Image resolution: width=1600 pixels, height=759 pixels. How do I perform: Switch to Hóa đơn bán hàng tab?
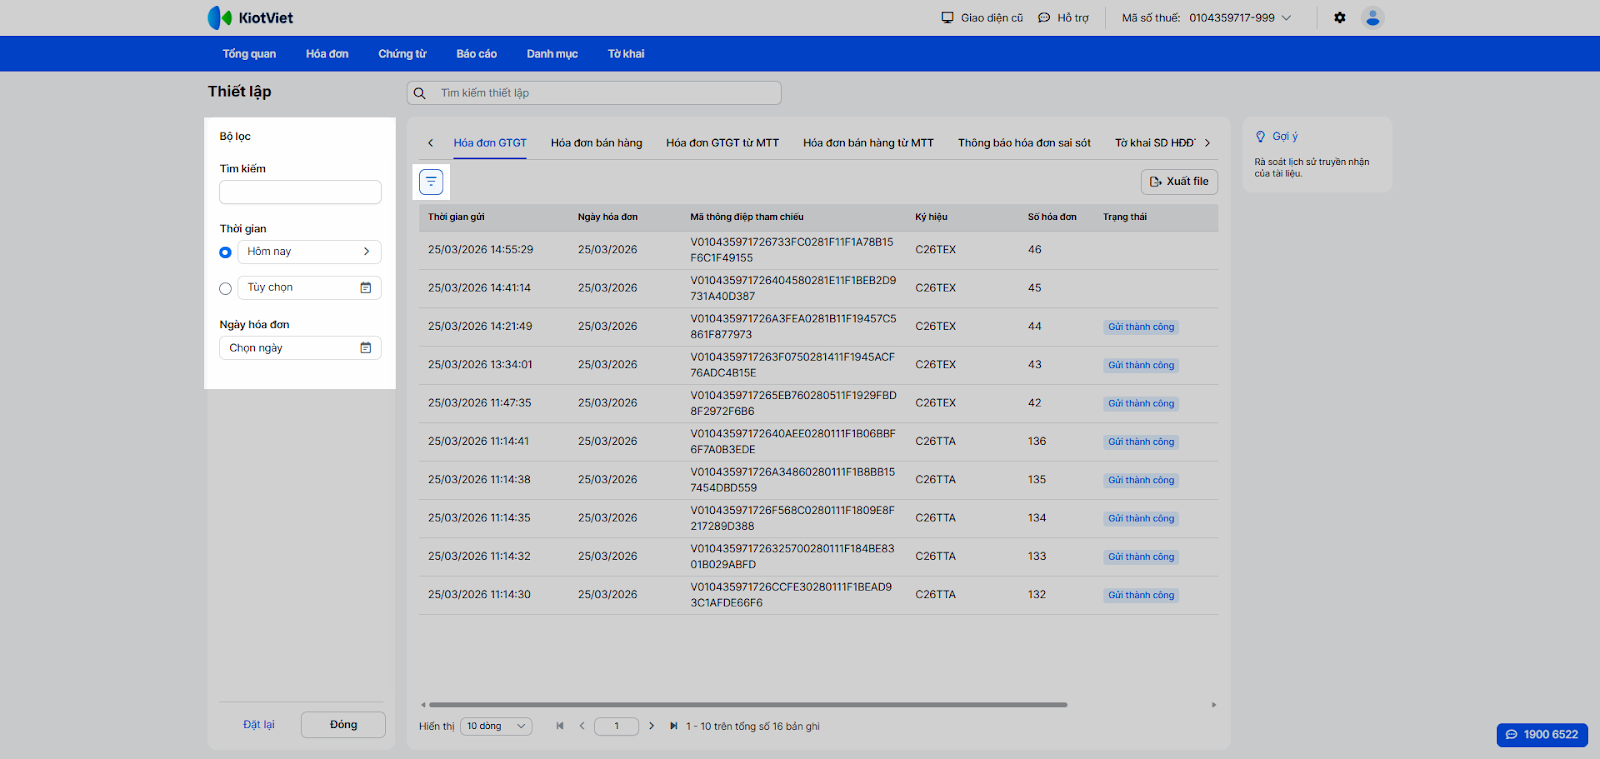(596, 143)
